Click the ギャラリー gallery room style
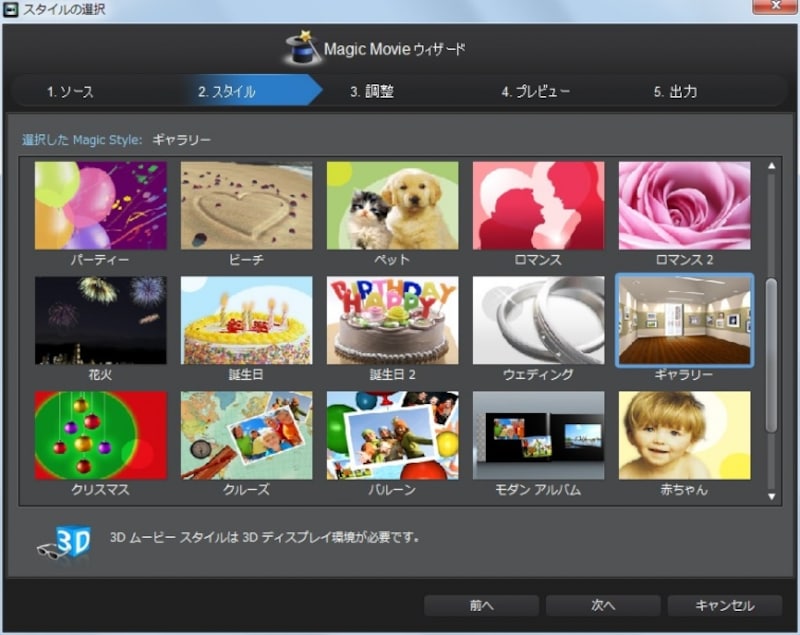The image size is (800, 635). click(684, 320)
